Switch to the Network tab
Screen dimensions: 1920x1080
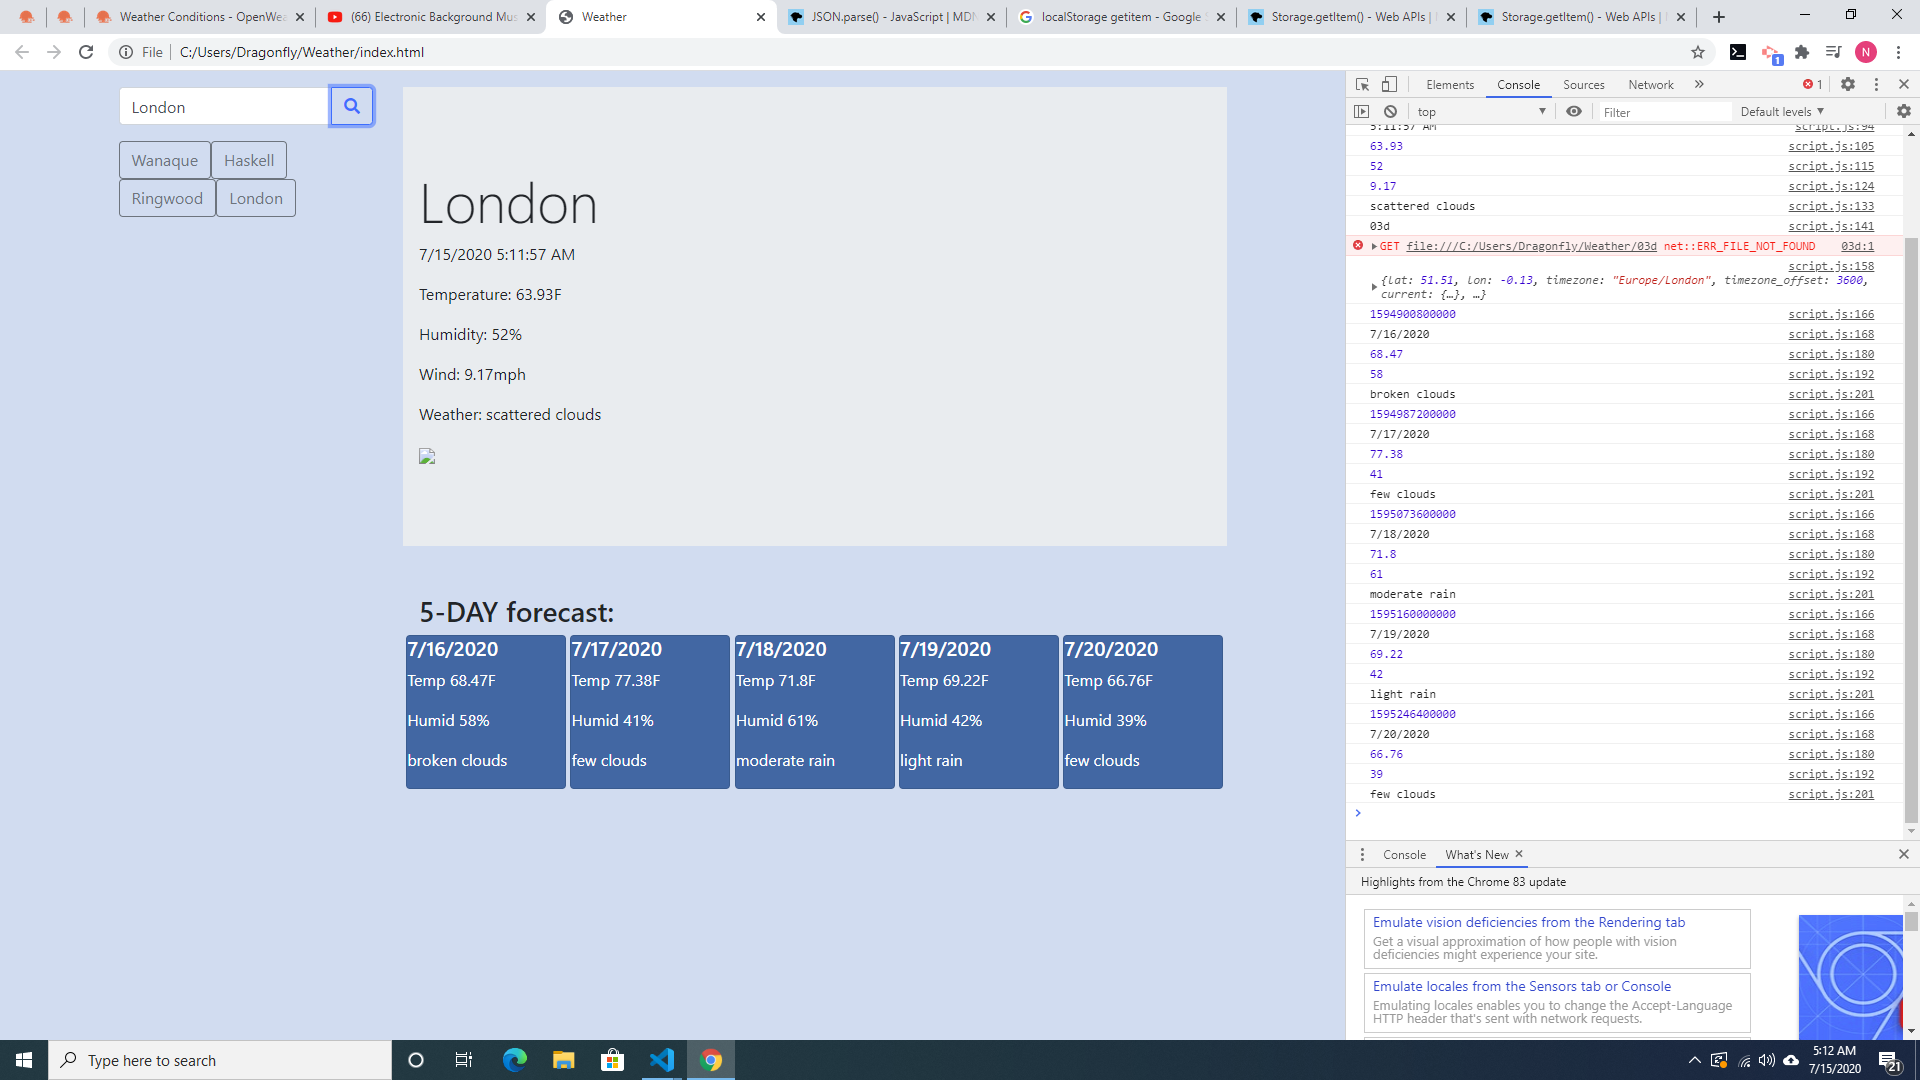(x=1650, y=85)
